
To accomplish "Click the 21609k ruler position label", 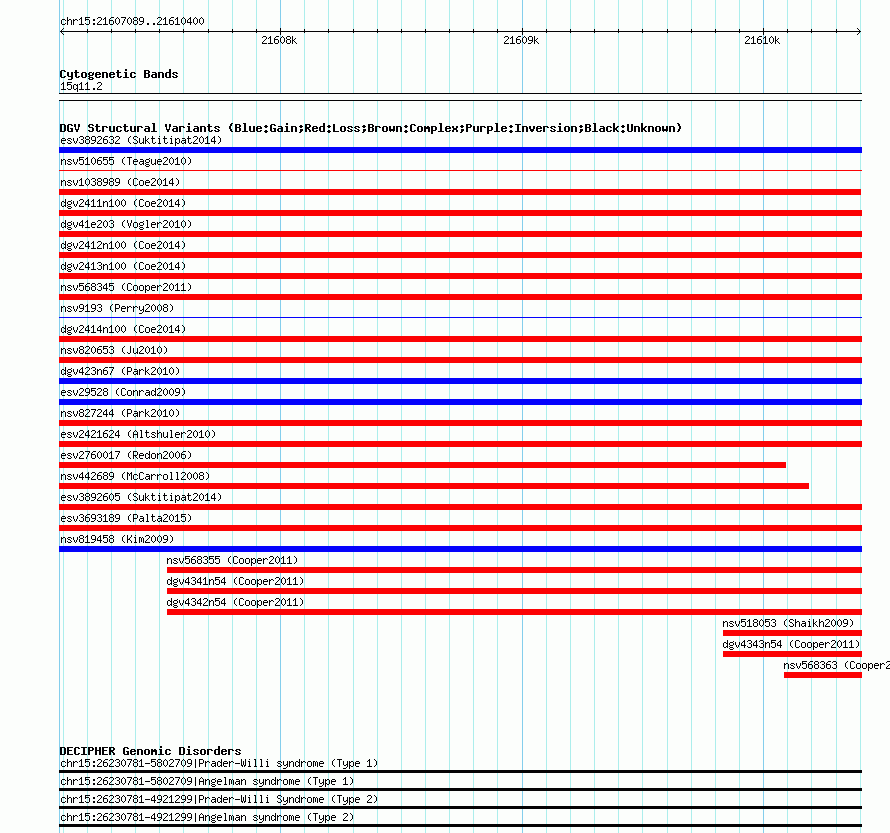I will tap(521, 40).
